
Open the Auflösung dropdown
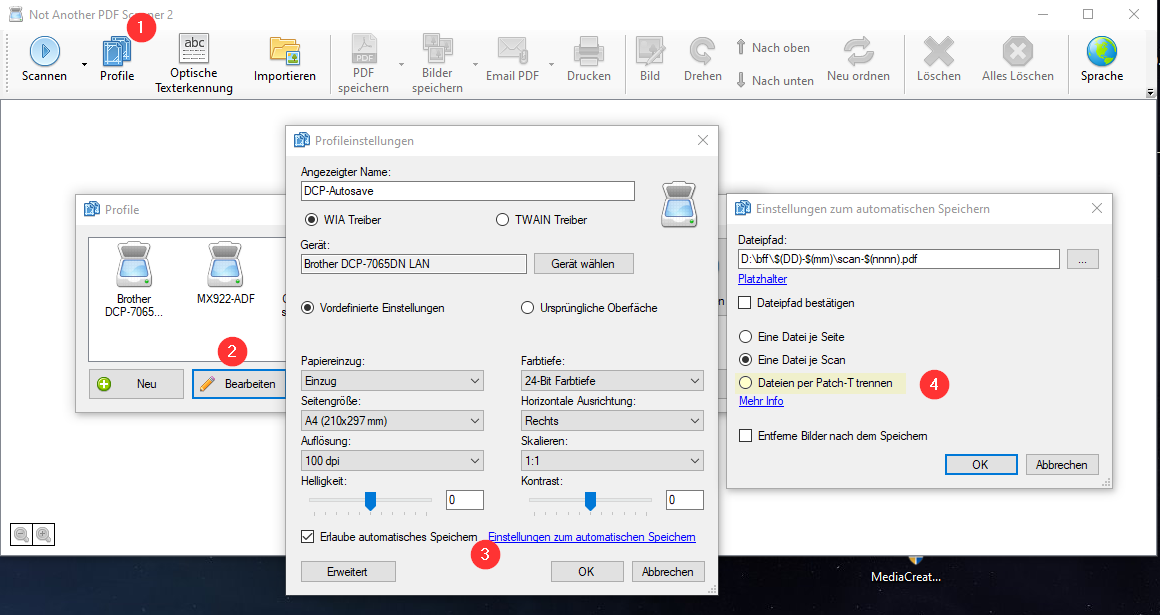click(392, 460)
